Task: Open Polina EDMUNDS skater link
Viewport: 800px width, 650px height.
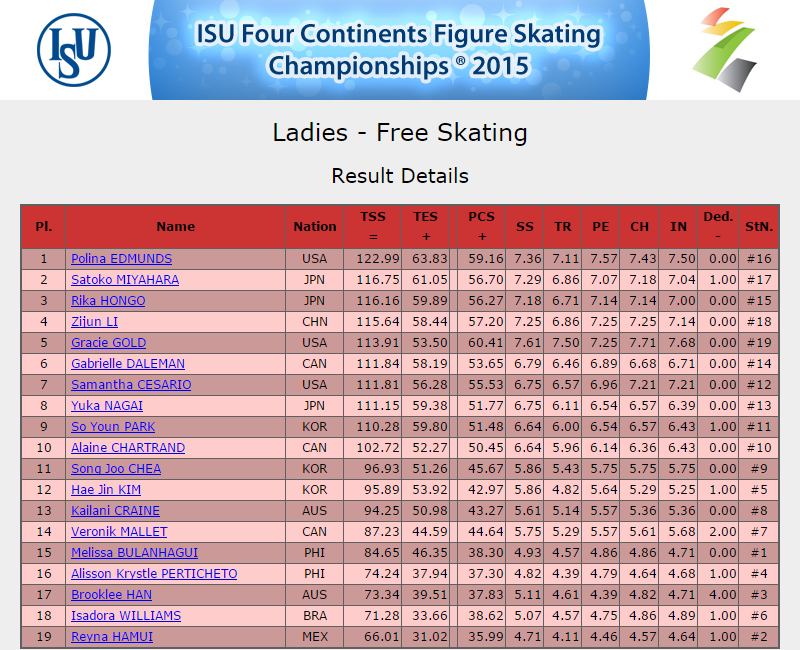Action: click(x=121, y=259)
